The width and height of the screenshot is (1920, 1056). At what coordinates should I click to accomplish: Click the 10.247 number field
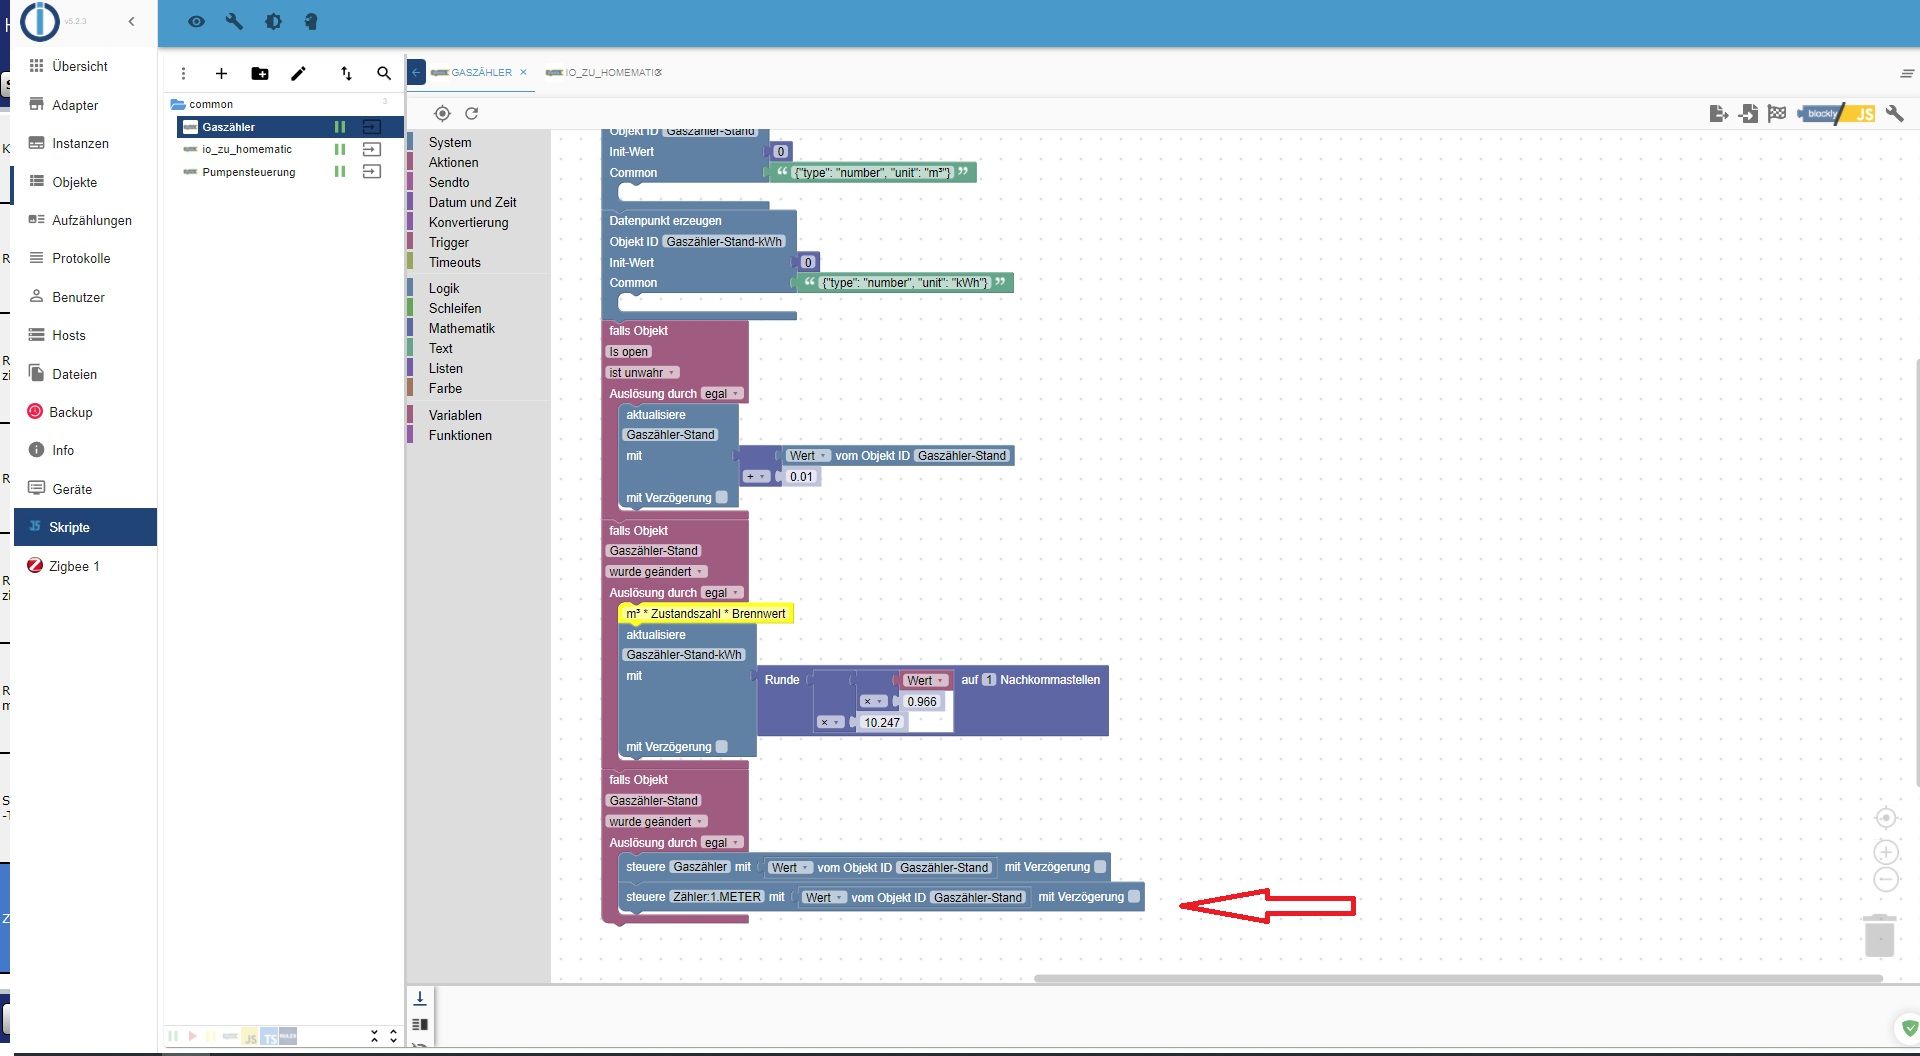881,722
